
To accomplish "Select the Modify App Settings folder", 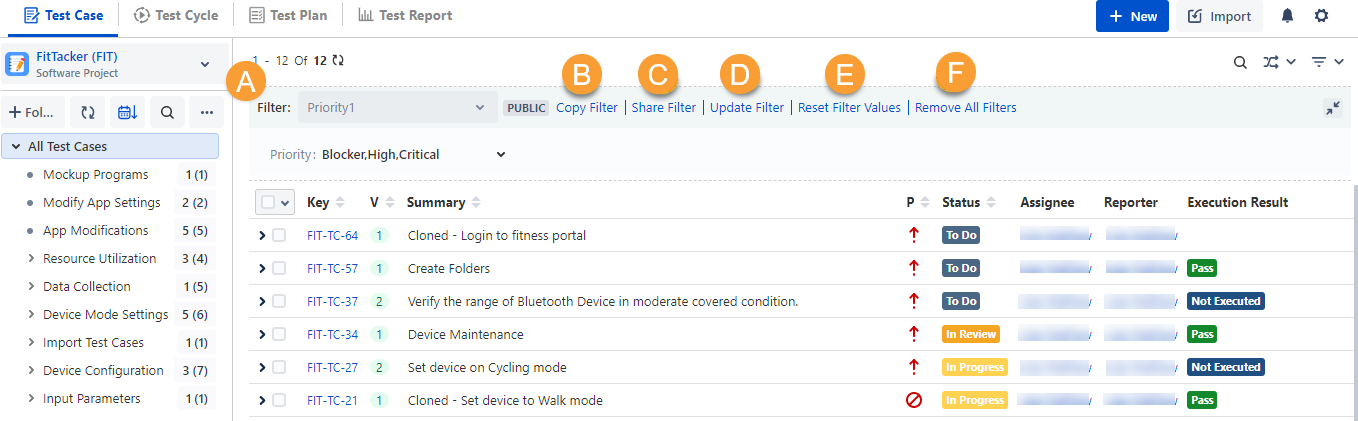I will click(x=101, y=202).
